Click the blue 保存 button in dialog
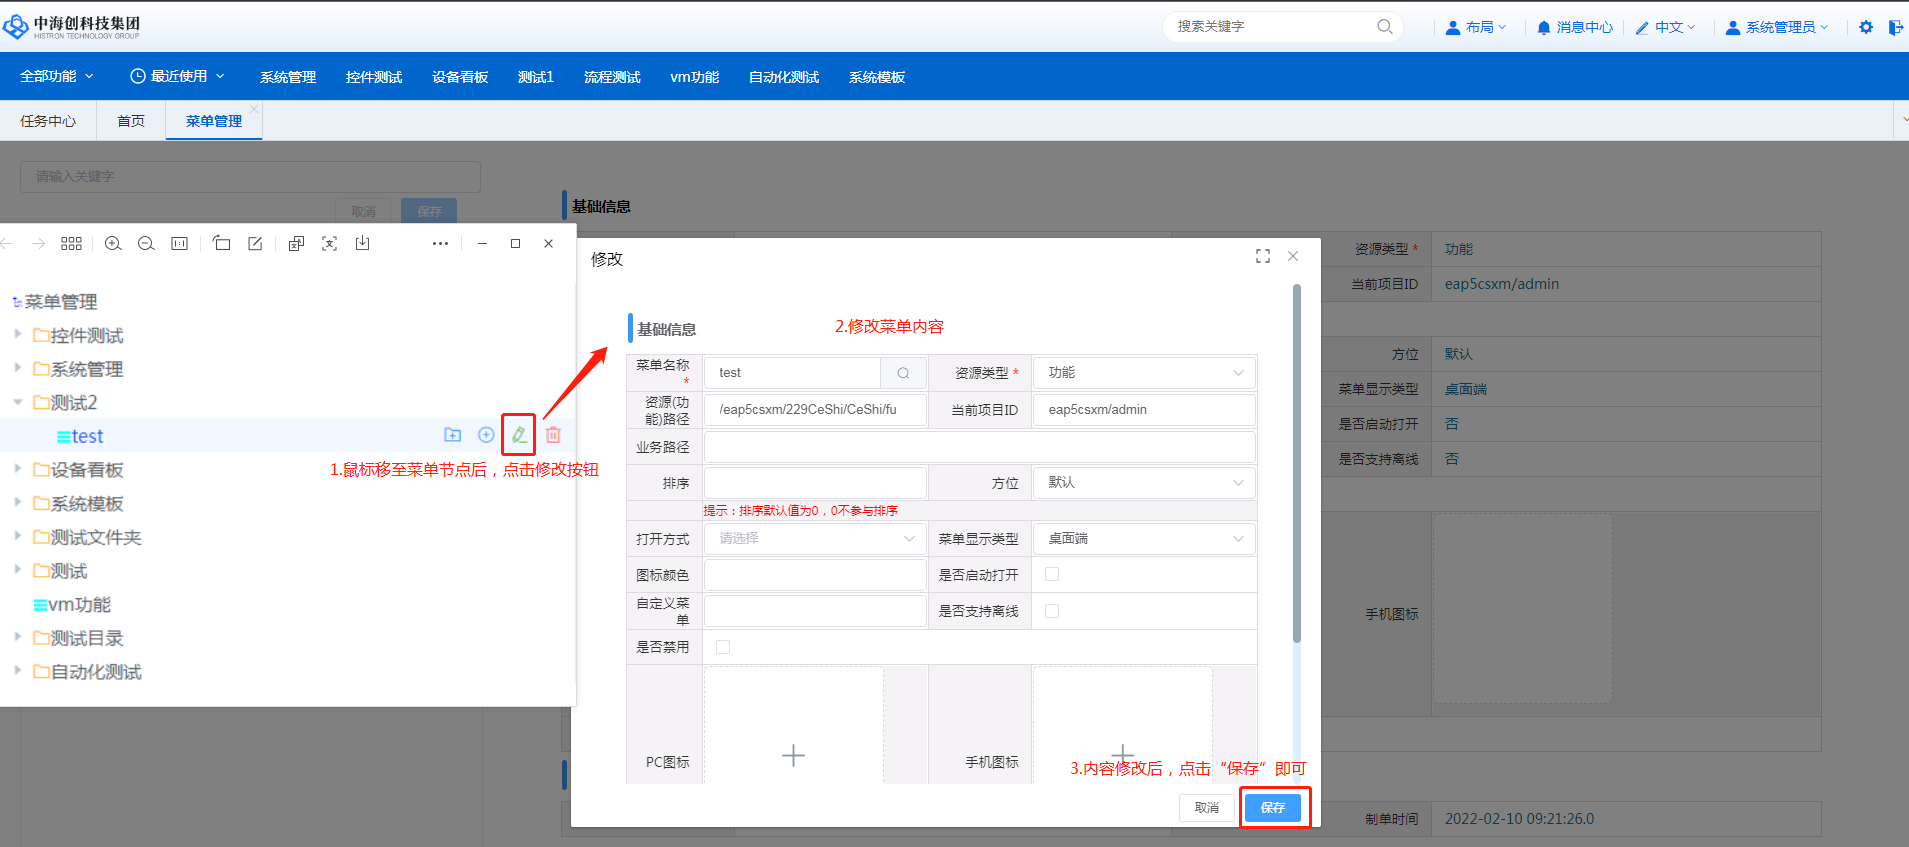The height and width of the screenshot is (847, 1909). [1272, 808]
